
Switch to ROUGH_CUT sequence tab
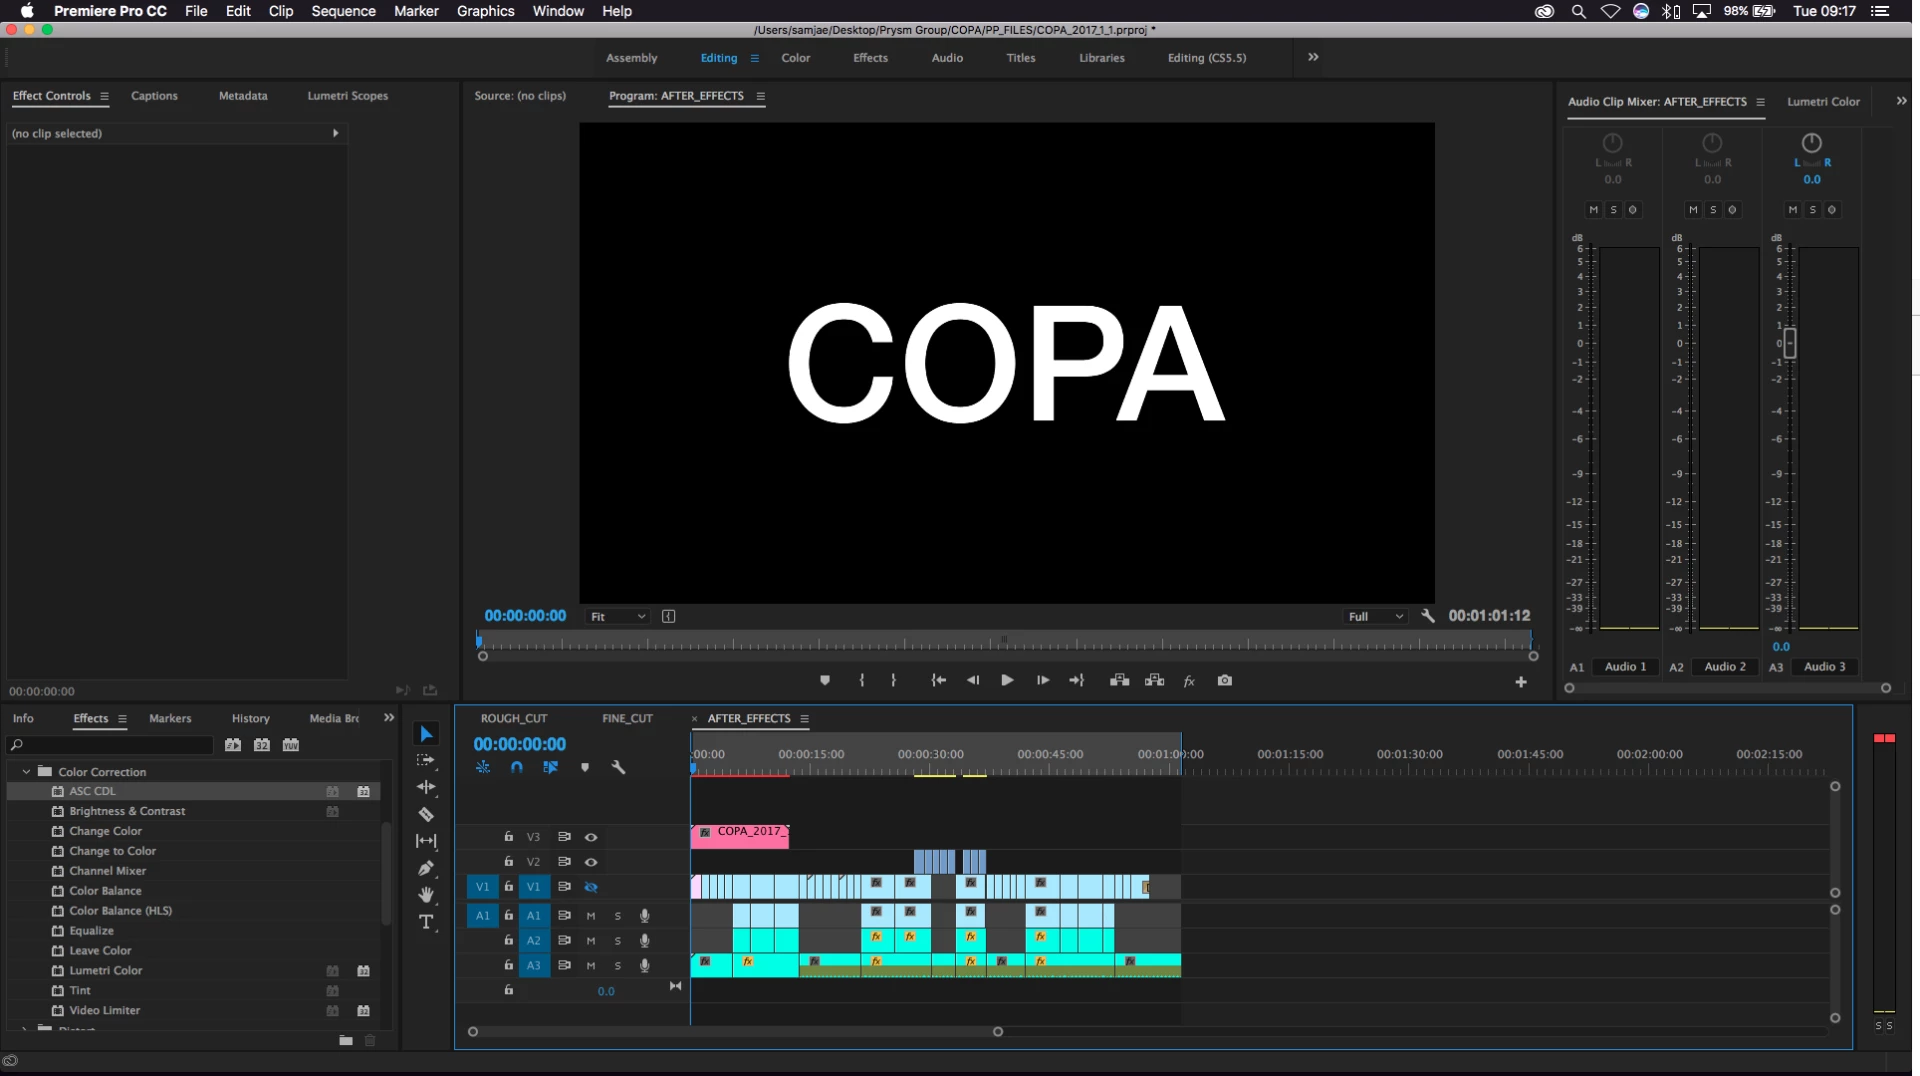pos(514,719)
